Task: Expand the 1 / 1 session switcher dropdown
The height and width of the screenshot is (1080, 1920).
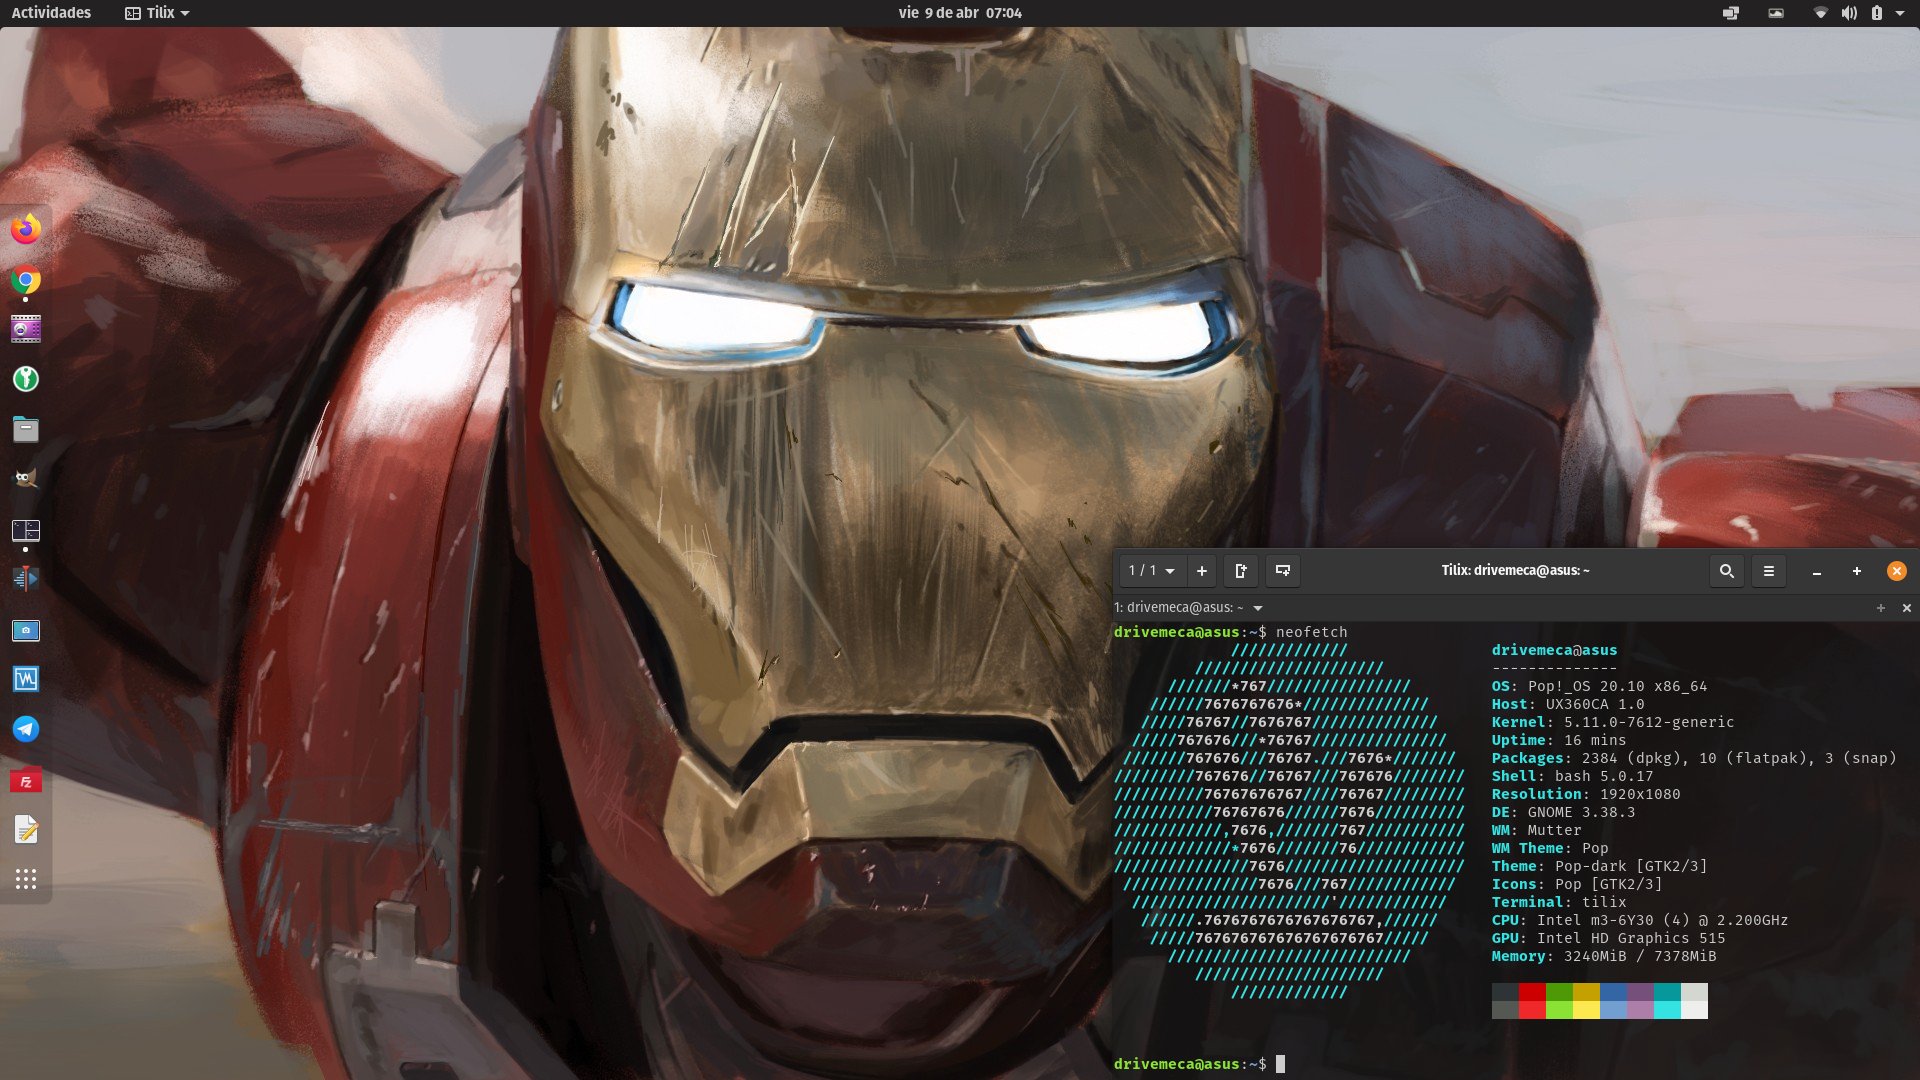Action: click(1151, 571)
